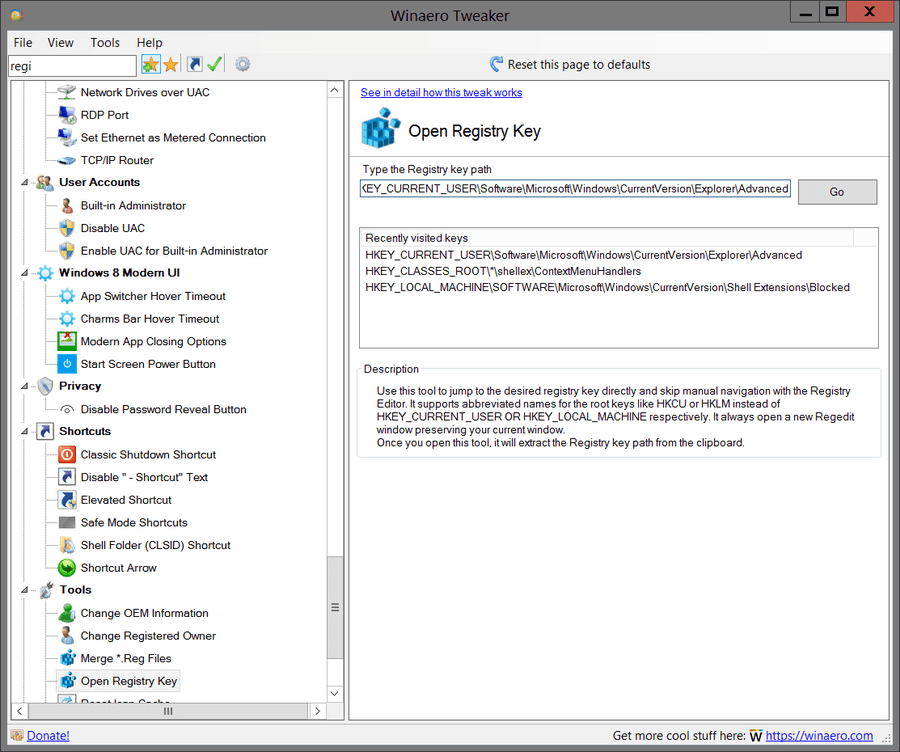
Task: Select recent key HKEY_CURRENT_USER ending in Explorer\Advanced
Action: click(584, 255)
